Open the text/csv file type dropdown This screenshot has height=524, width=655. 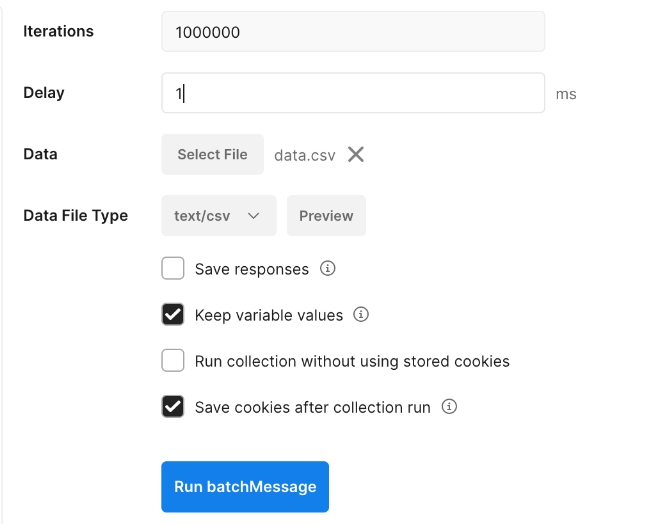tap(219, 216)
